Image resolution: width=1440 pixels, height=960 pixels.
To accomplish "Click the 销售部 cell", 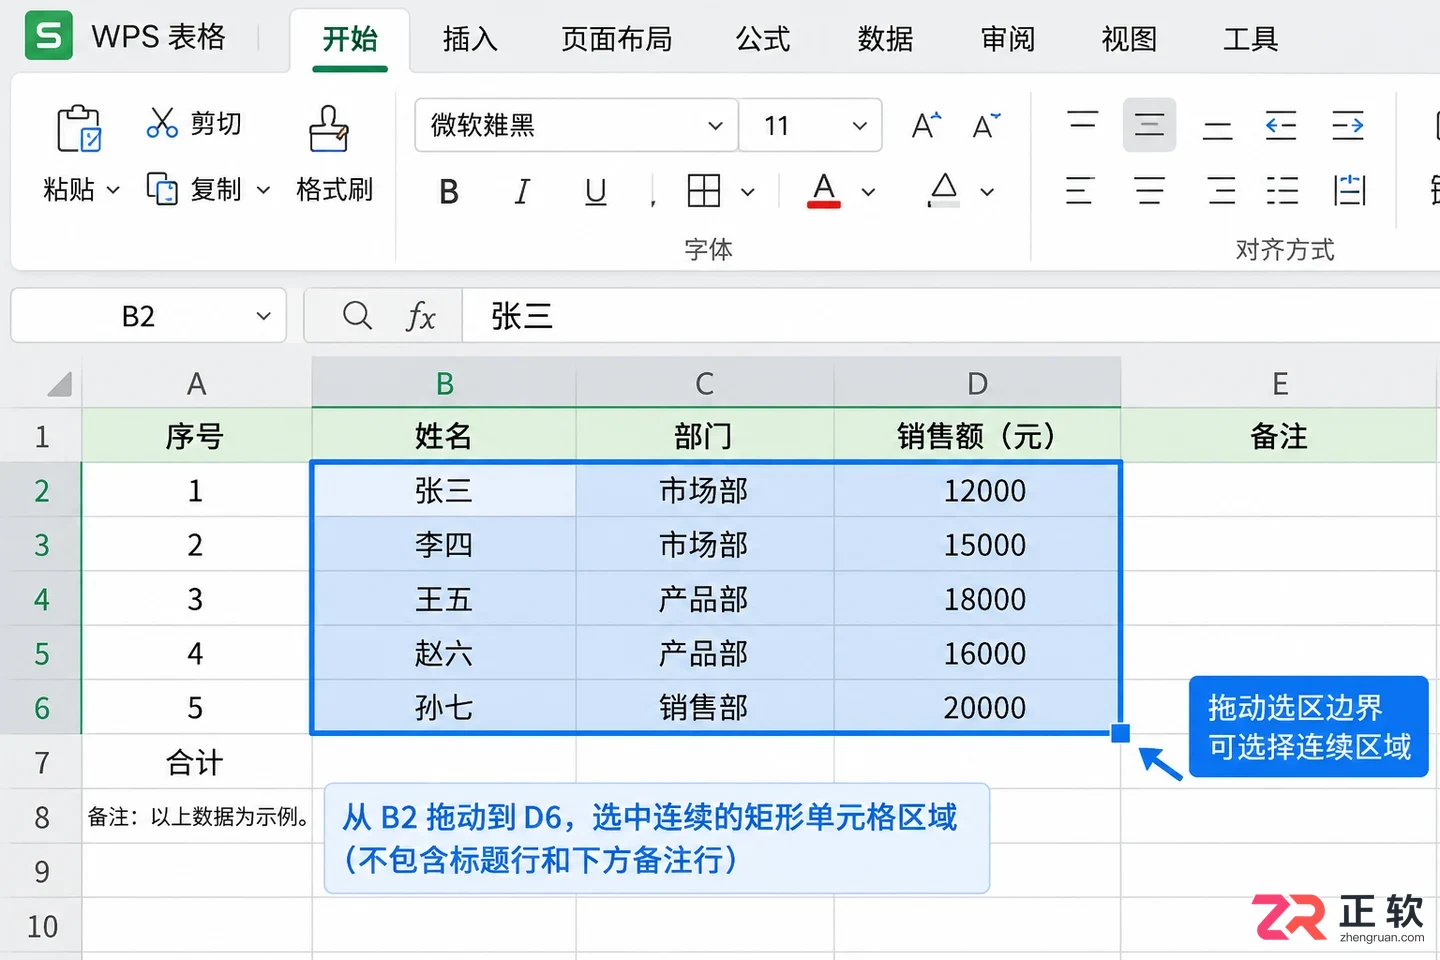I will [x=705, y=707].
